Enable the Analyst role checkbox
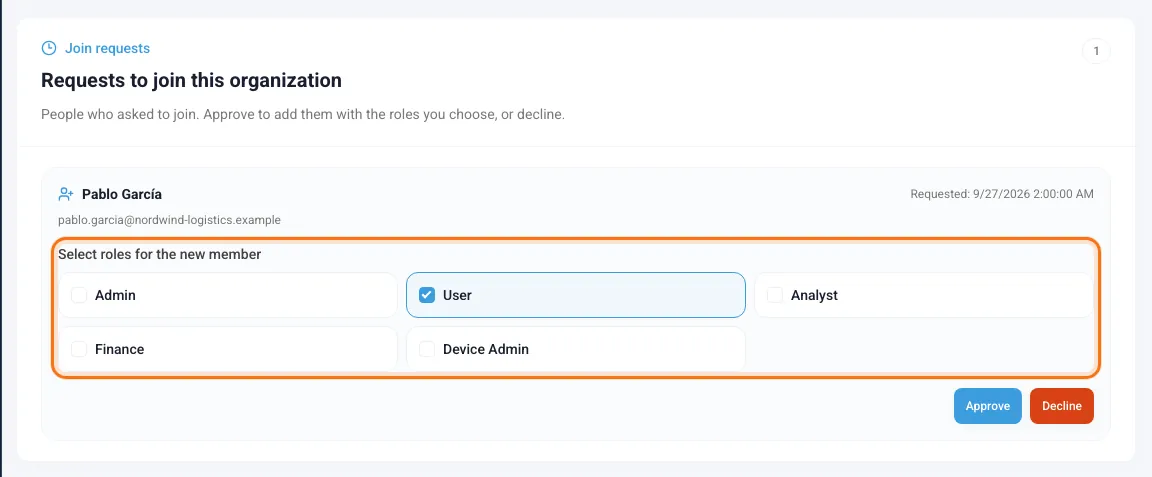This screenshot has height=477, width=1152. click(x=774, y=295)
